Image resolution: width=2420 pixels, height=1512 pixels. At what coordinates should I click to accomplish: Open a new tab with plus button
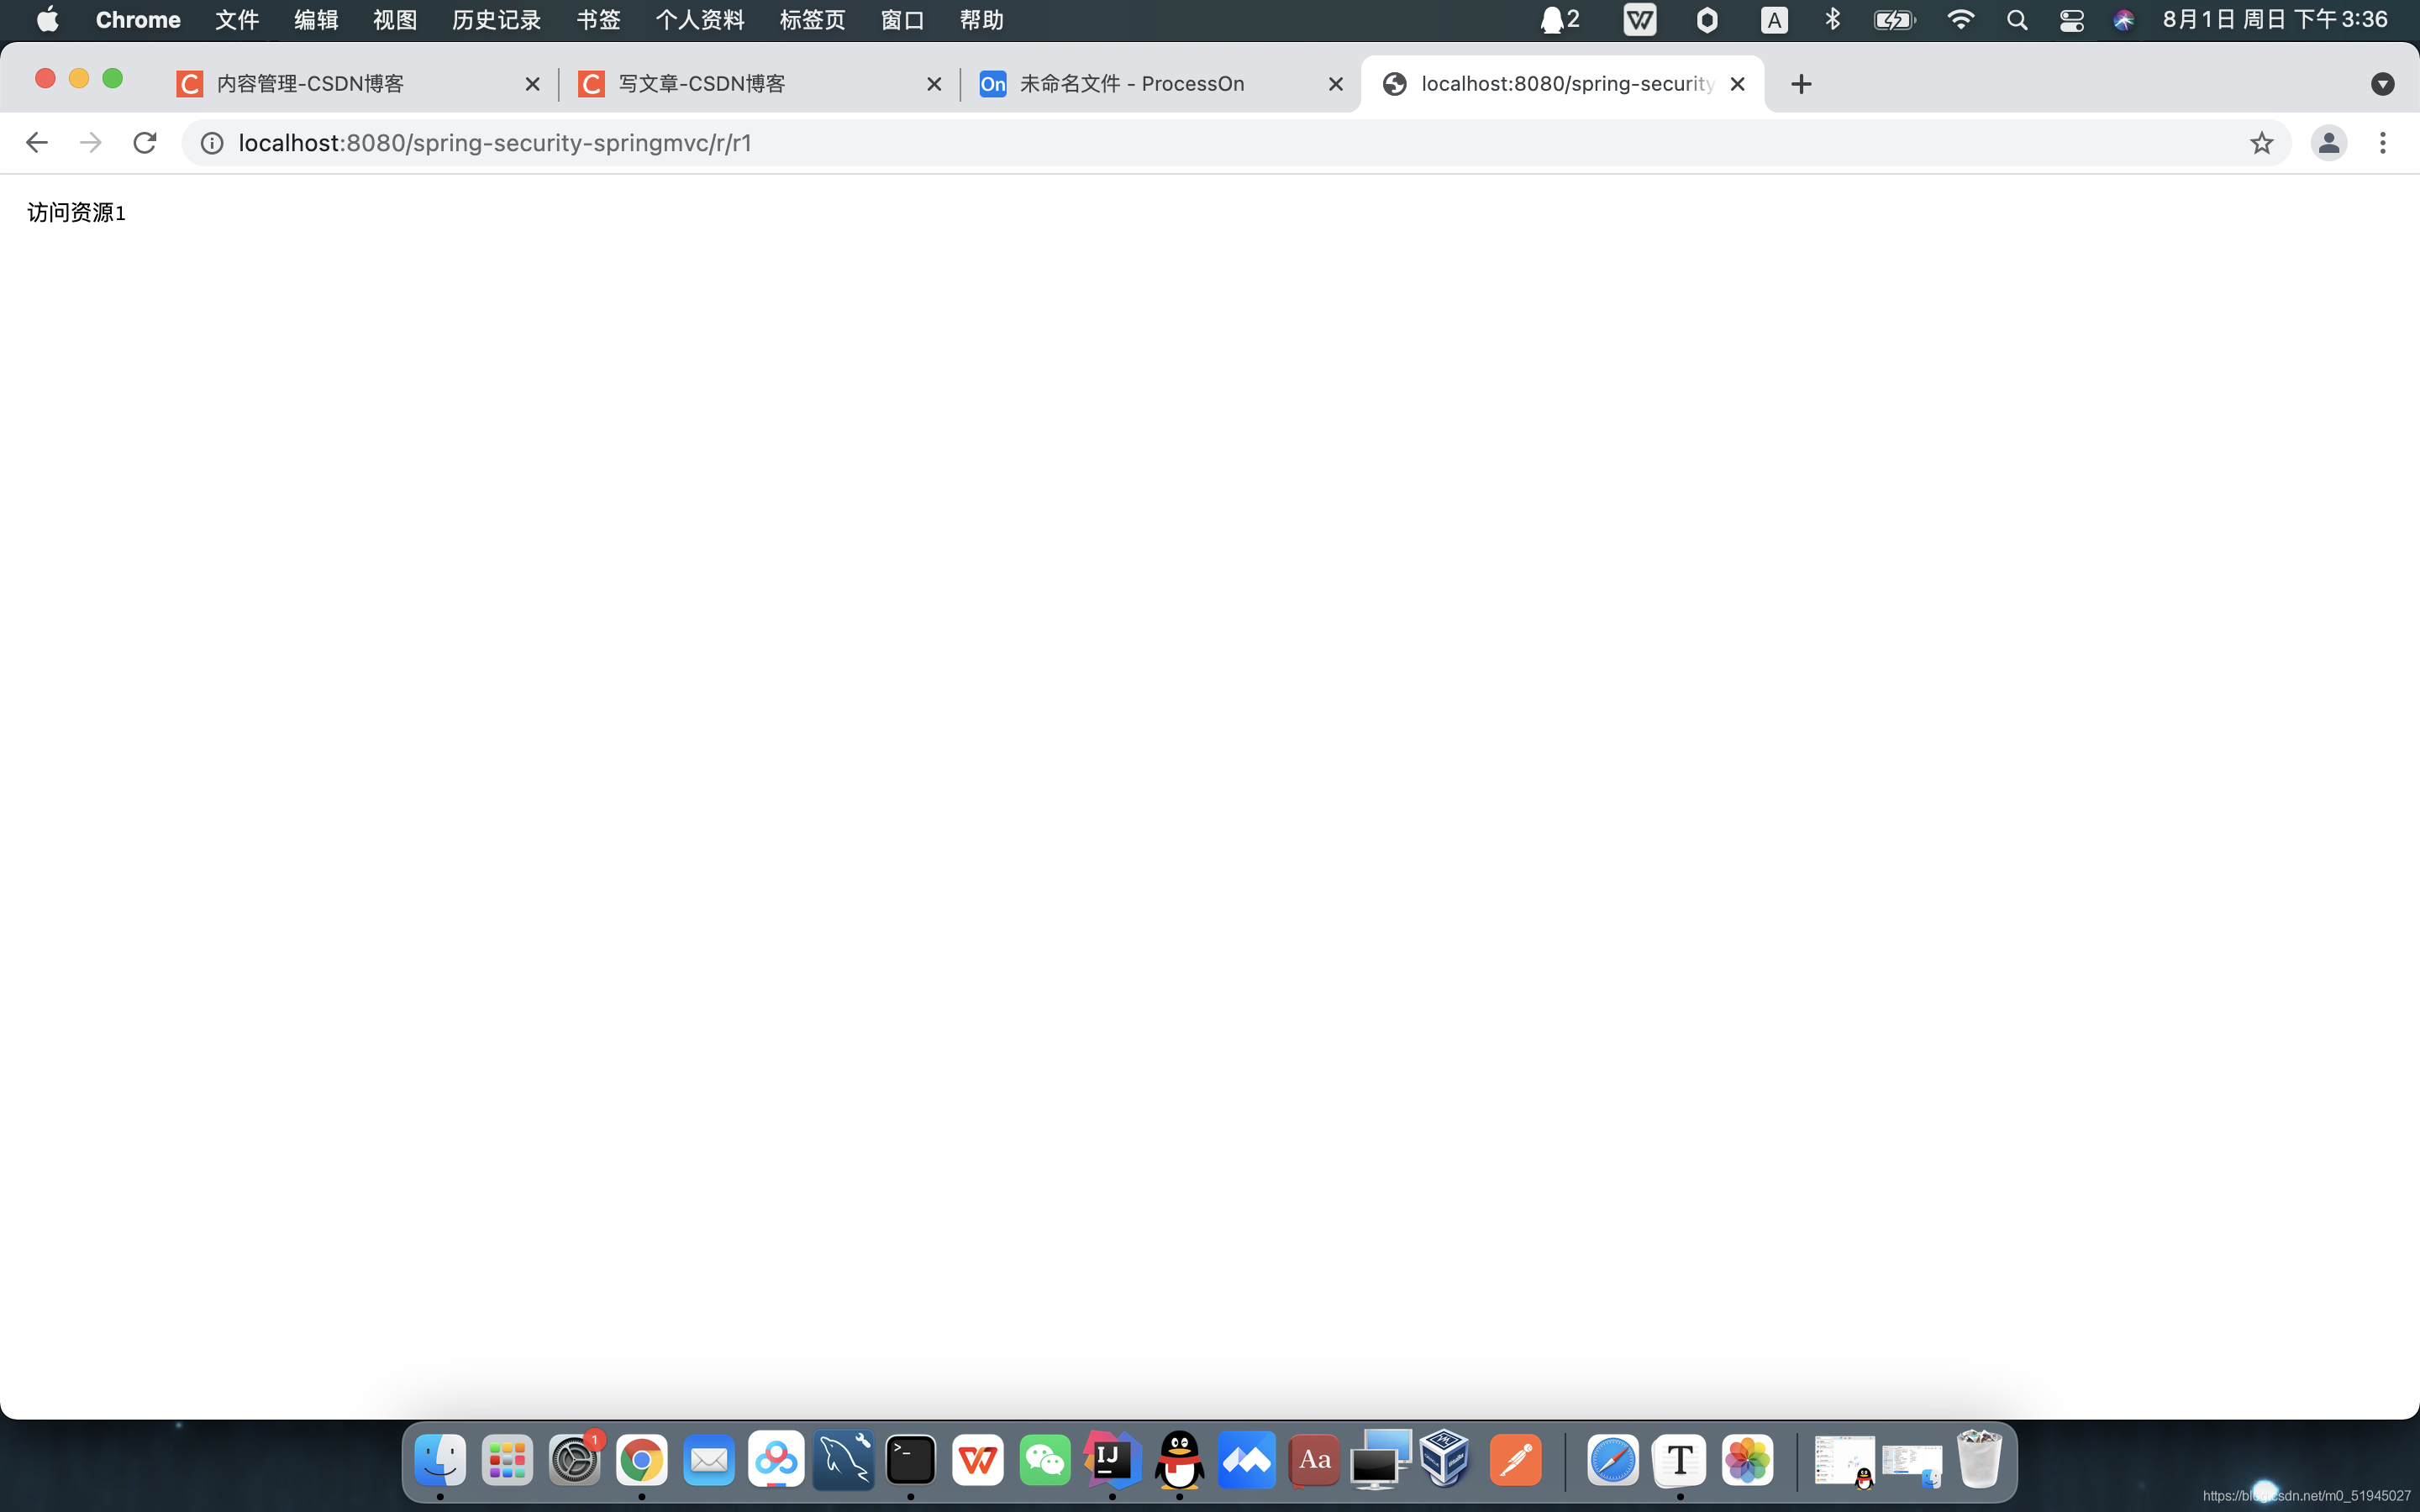point(1800,84)
